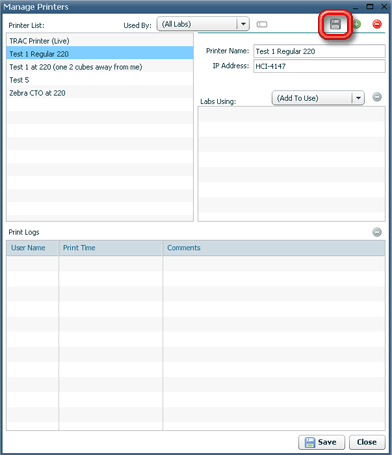Click the Close button at bottom
Screen dimensions: 392x455
[367, 442]
